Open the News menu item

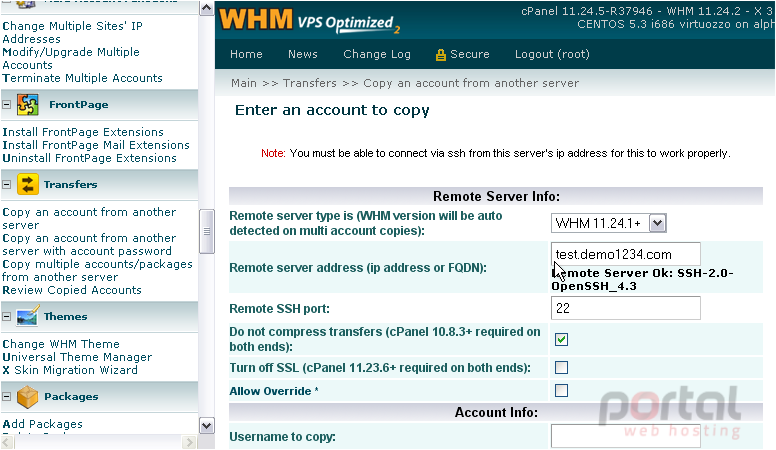[x=303, y=54]
